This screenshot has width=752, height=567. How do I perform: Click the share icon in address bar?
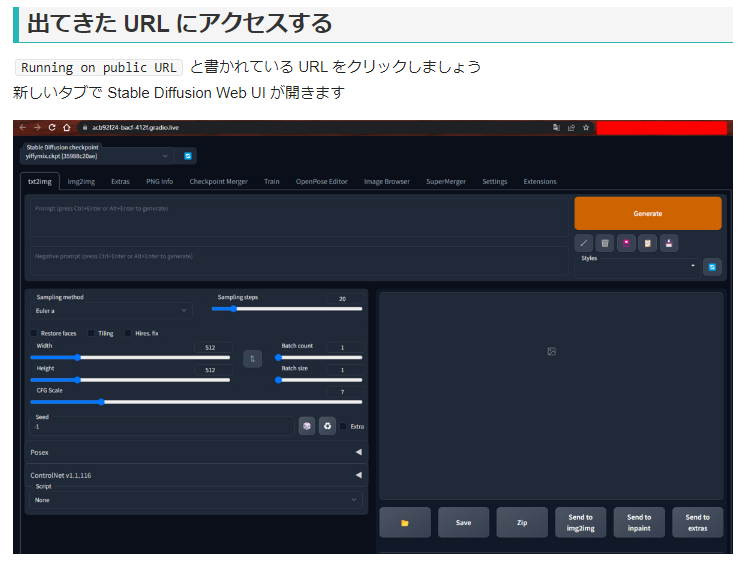[571, 128]
